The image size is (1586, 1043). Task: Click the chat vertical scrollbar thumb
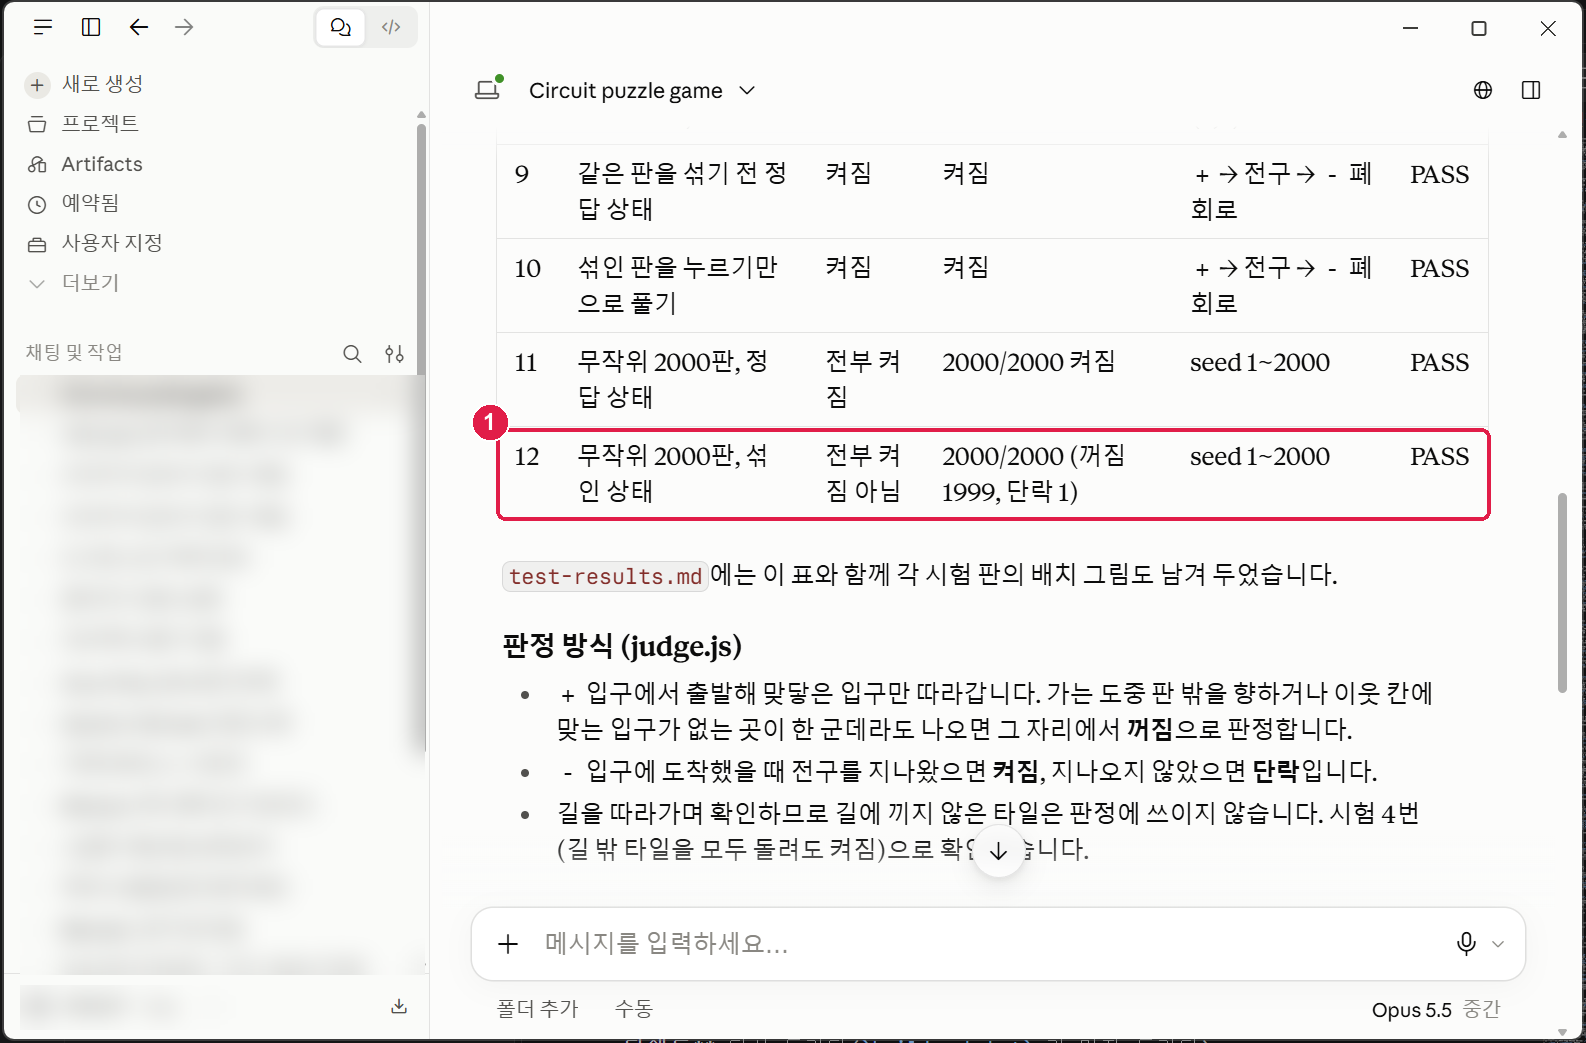point(1562,592)
